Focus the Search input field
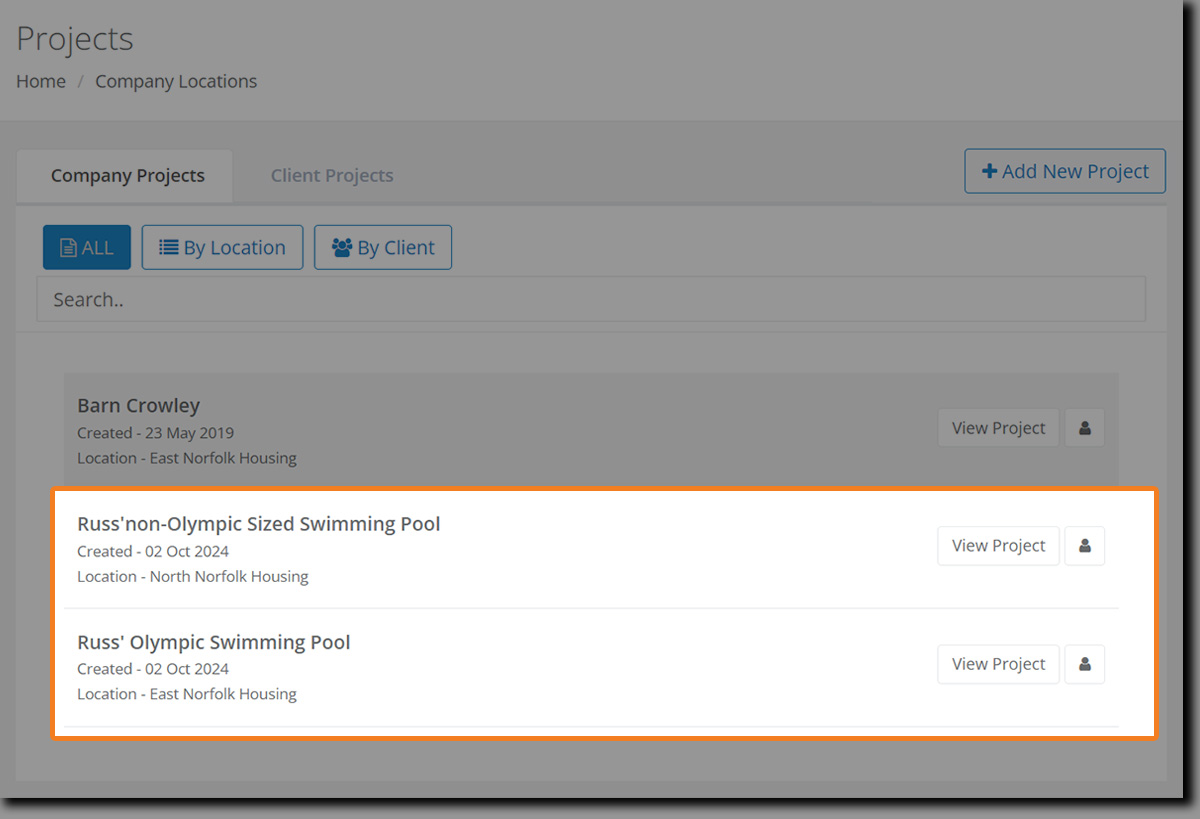1200x819 pixels. [590, 300]
